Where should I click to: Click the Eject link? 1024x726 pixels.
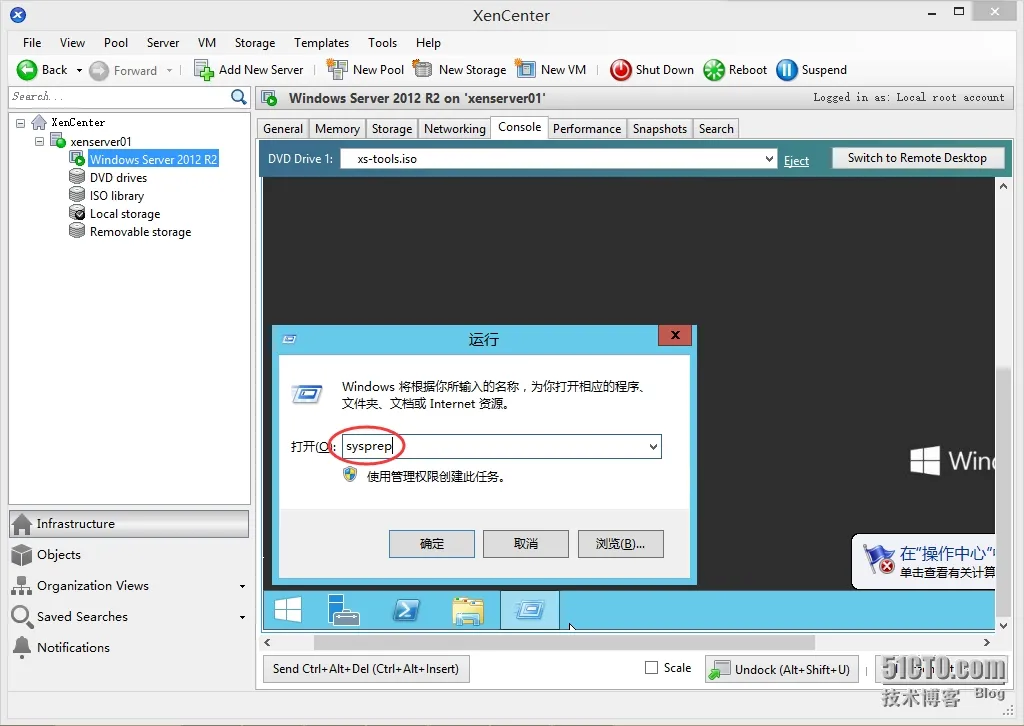796,161
